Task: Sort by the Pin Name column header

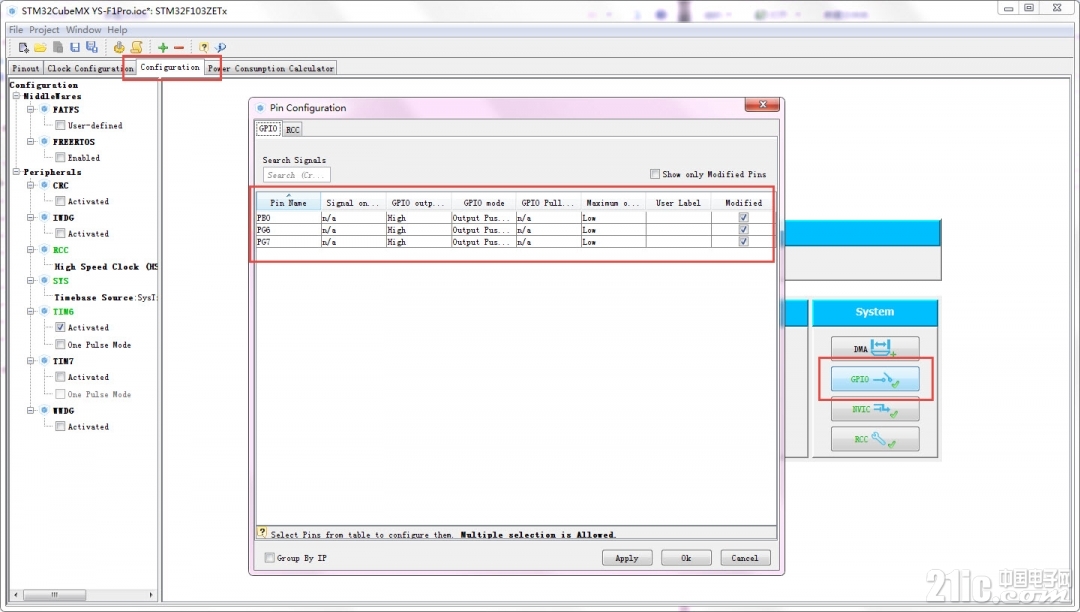Action: pyautogui.click(x=289, y=202)
